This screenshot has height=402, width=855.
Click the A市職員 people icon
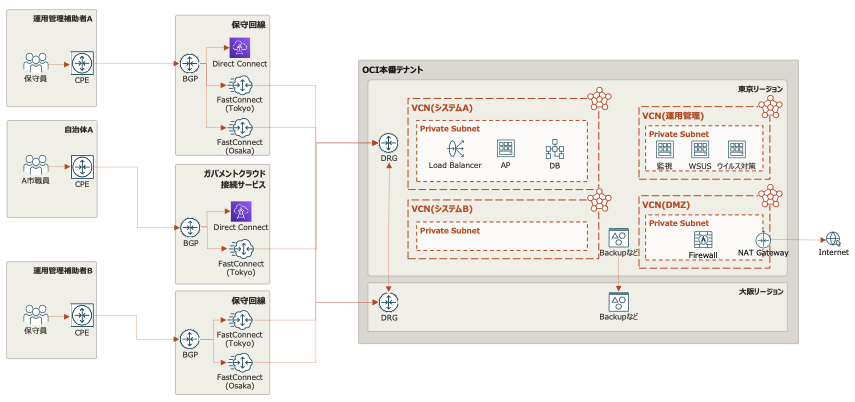tap(36, 166)
